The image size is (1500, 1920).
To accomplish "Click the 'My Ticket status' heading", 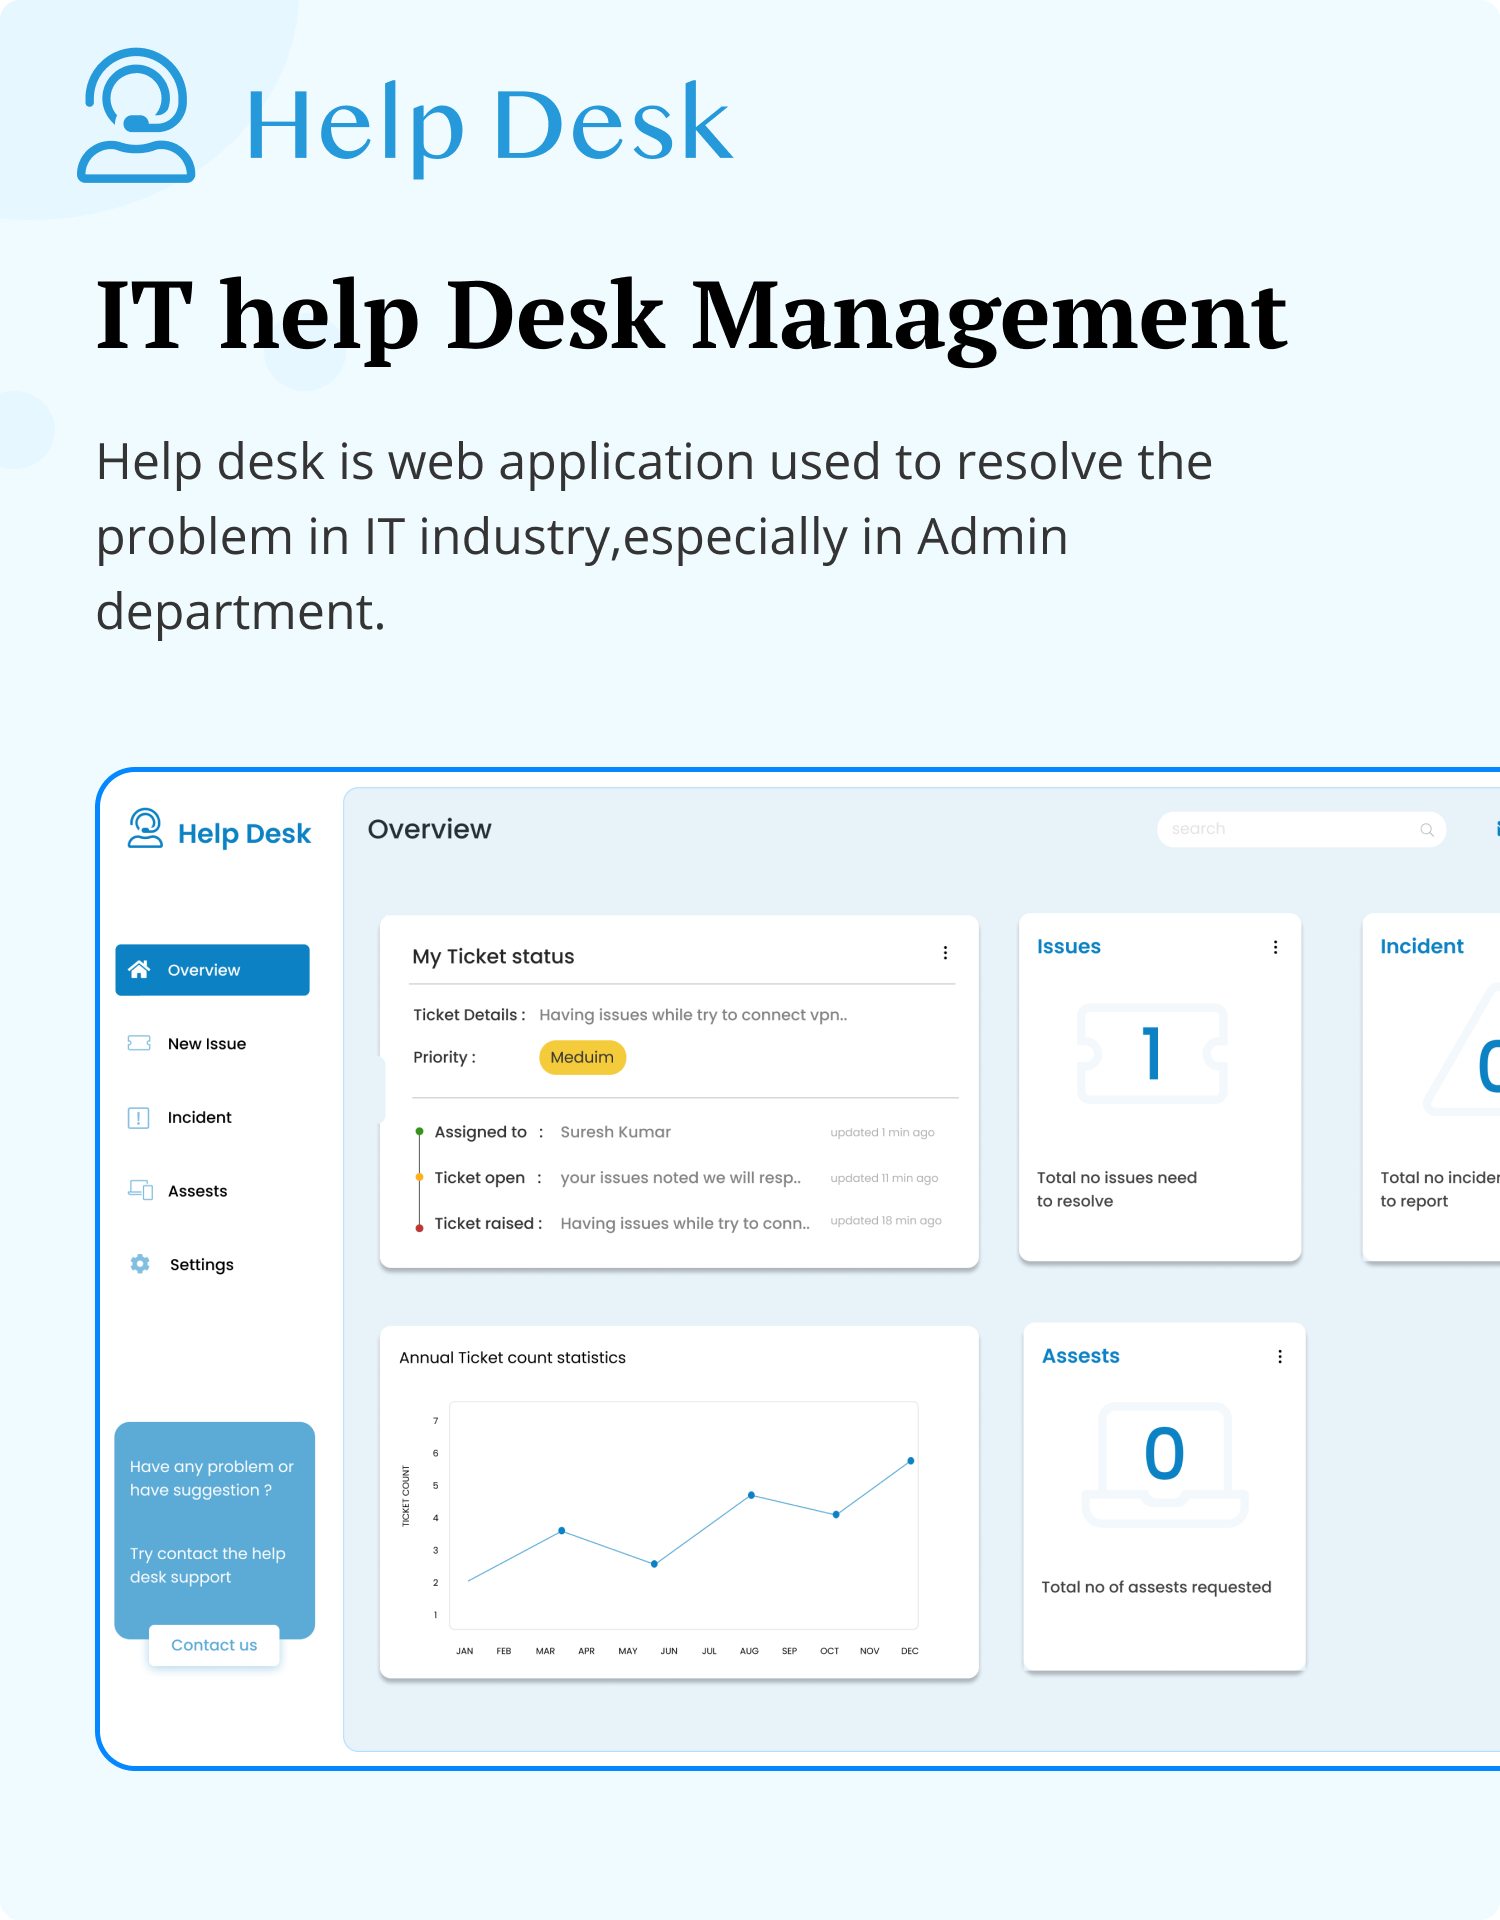I will (x=493, y=956).
